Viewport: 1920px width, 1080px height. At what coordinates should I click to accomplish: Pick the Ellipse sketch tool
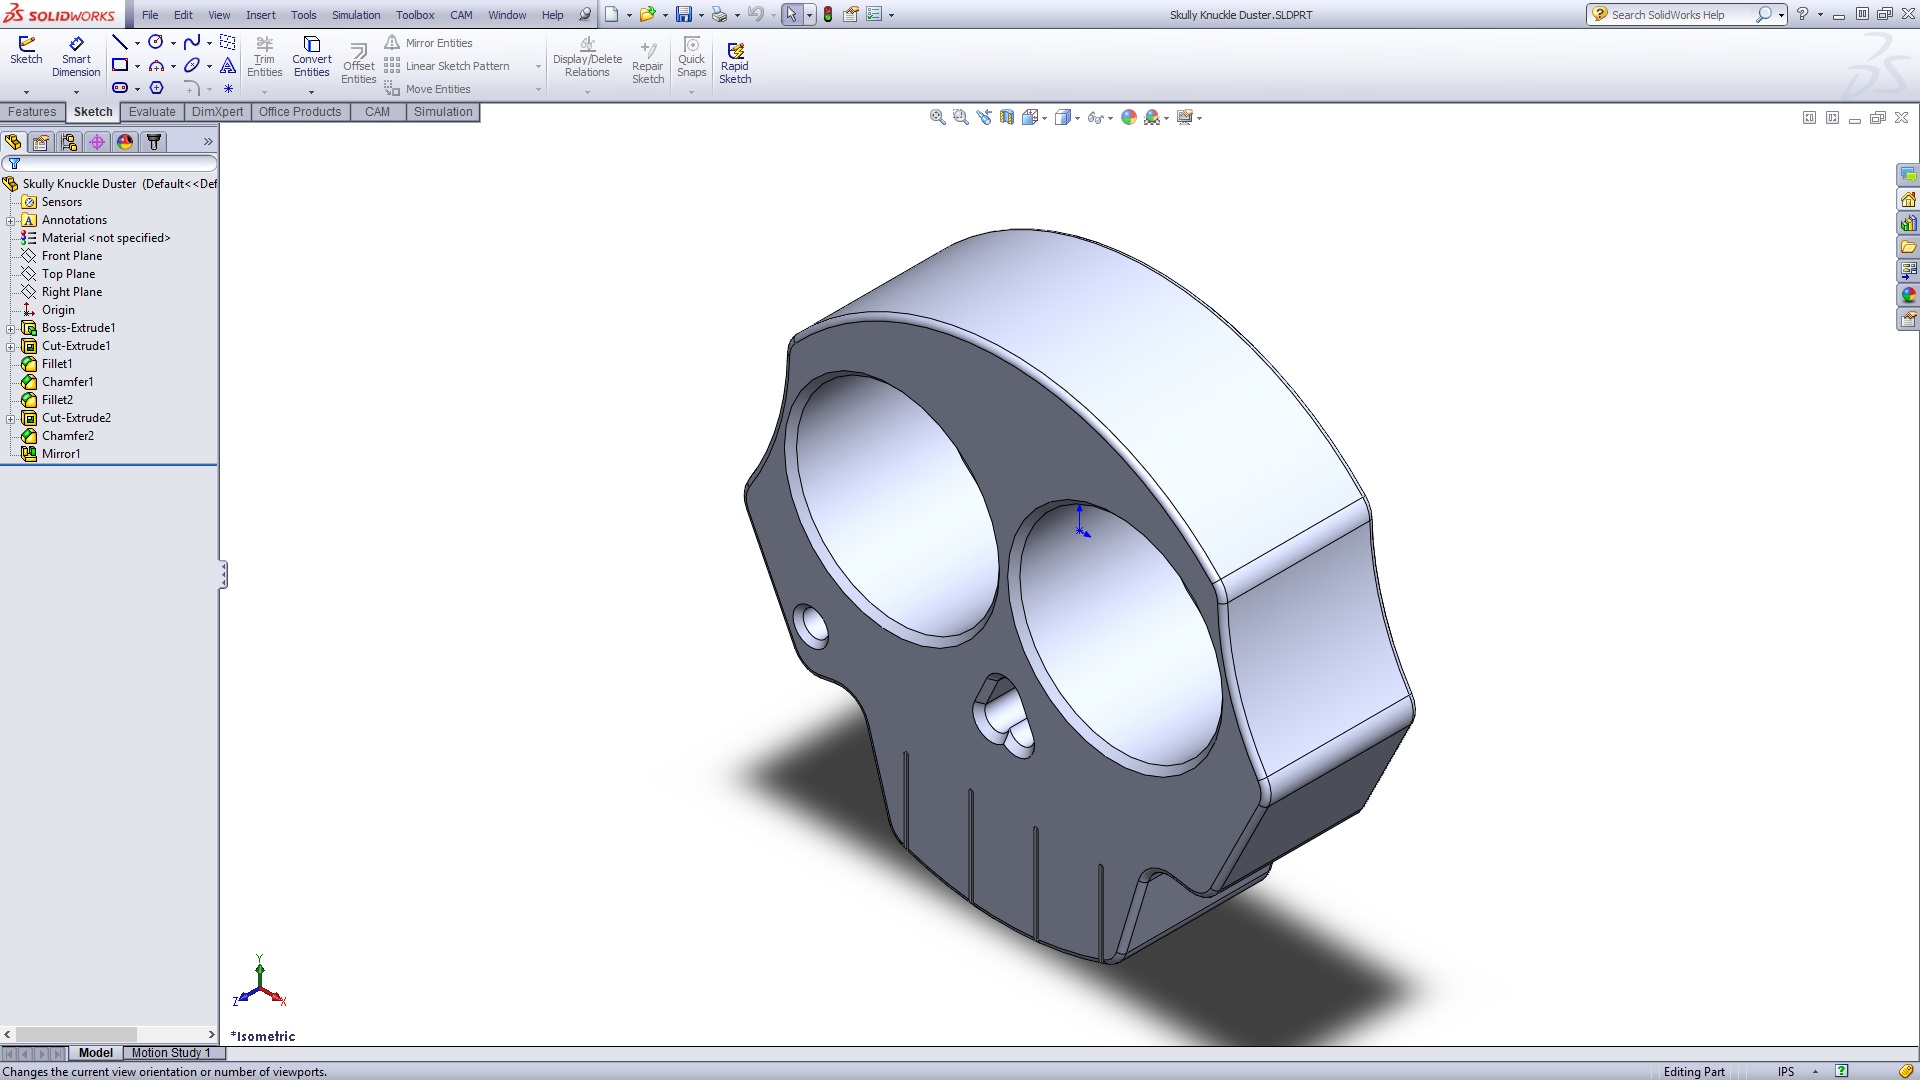(192, 65)
